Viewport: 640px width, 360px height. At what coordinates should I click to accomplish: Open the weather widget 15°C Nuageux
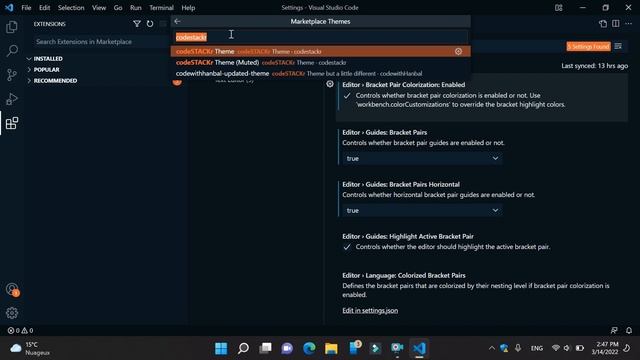(x=29, y=348)
